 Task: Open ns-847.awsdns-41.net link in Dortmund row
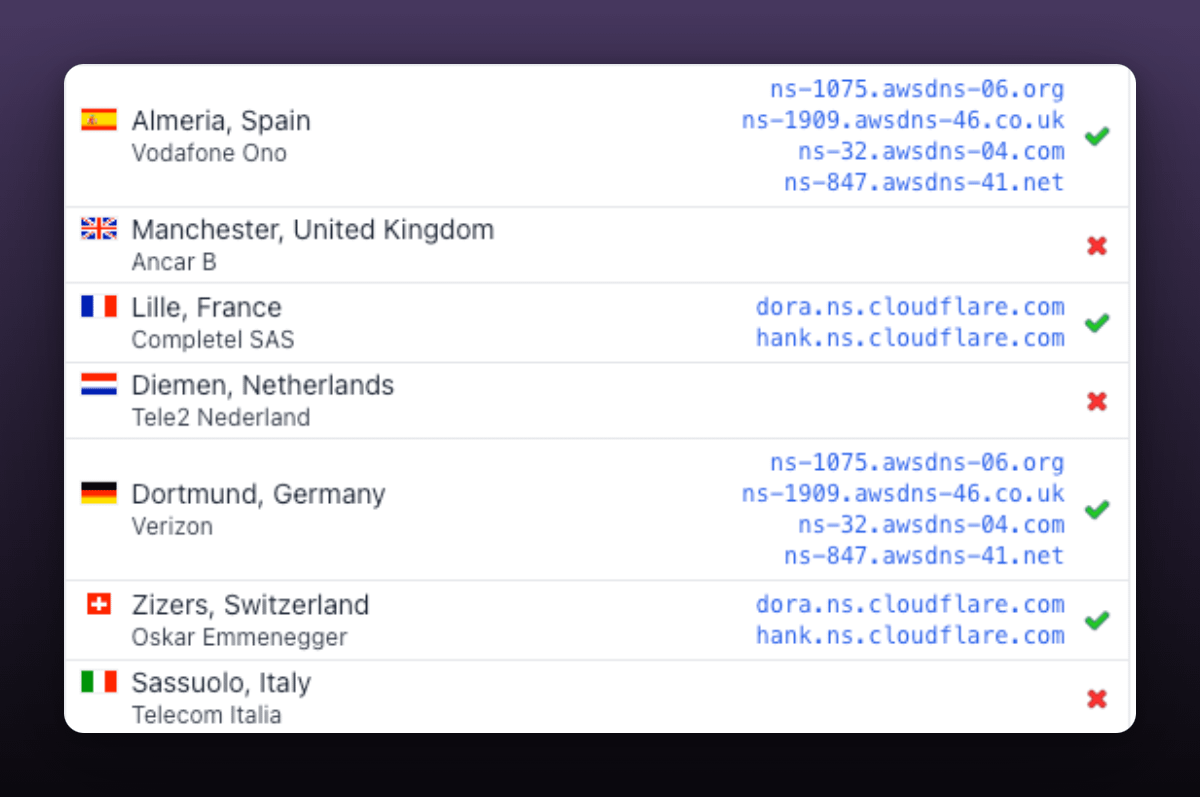pyautogui.click(x=923, y=556)
